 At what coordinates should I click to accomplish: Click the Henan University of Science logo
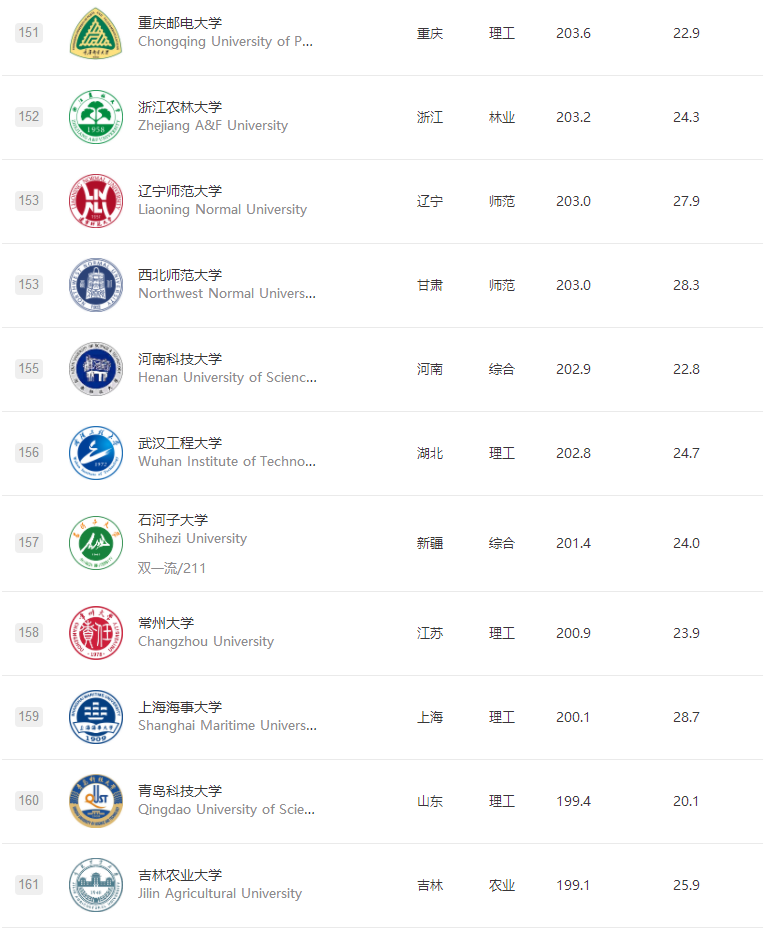point(96,369)
